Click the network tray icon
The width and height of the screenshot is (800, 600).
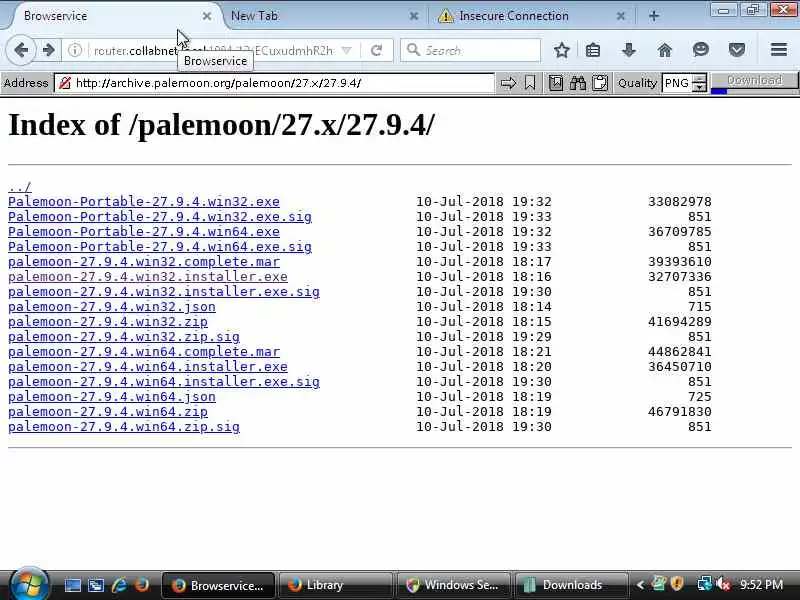(704, 584)
